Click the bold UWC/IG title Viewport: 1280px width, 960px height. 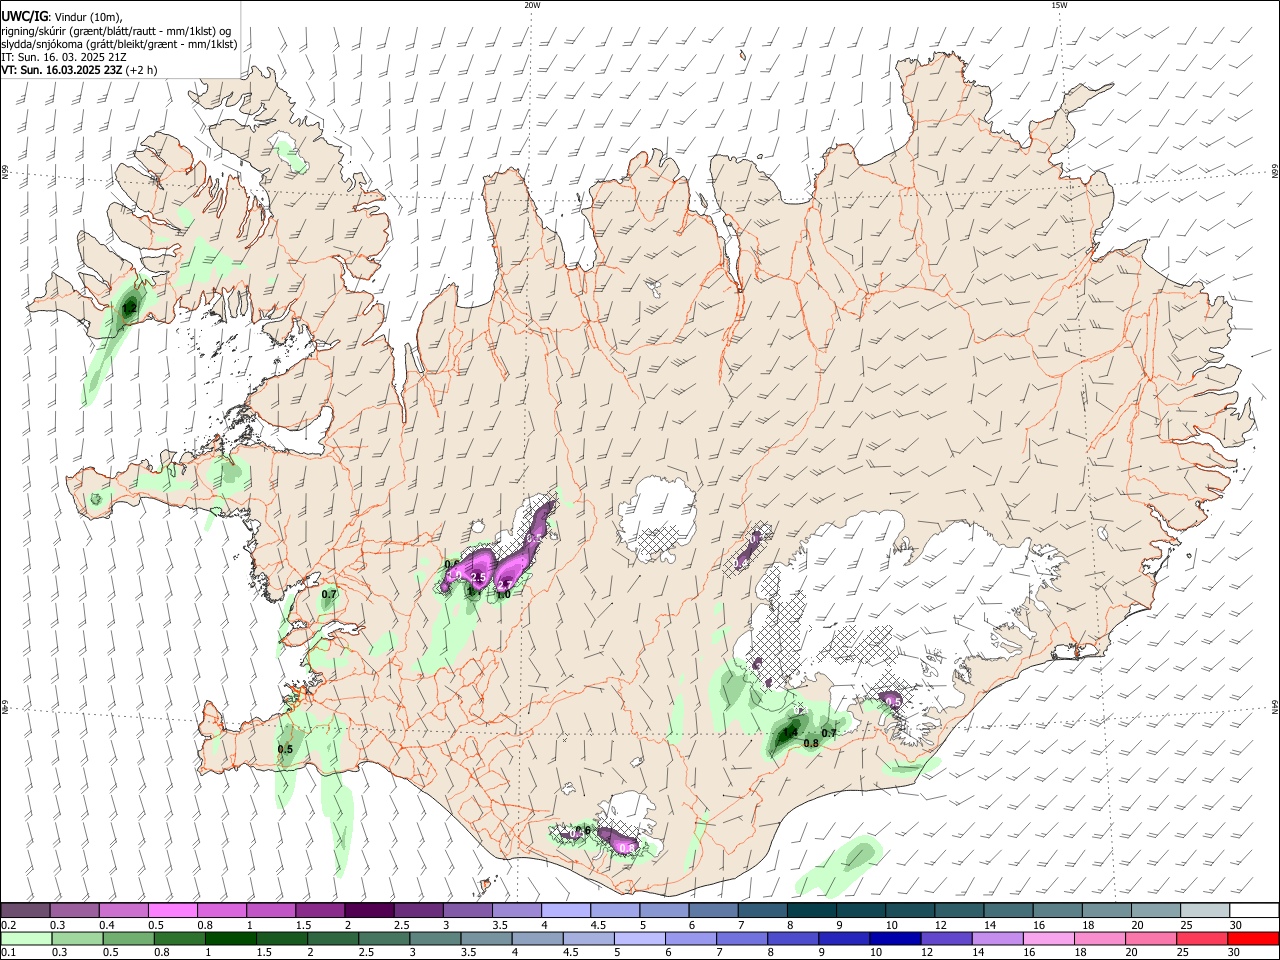[x=23, y=17]
